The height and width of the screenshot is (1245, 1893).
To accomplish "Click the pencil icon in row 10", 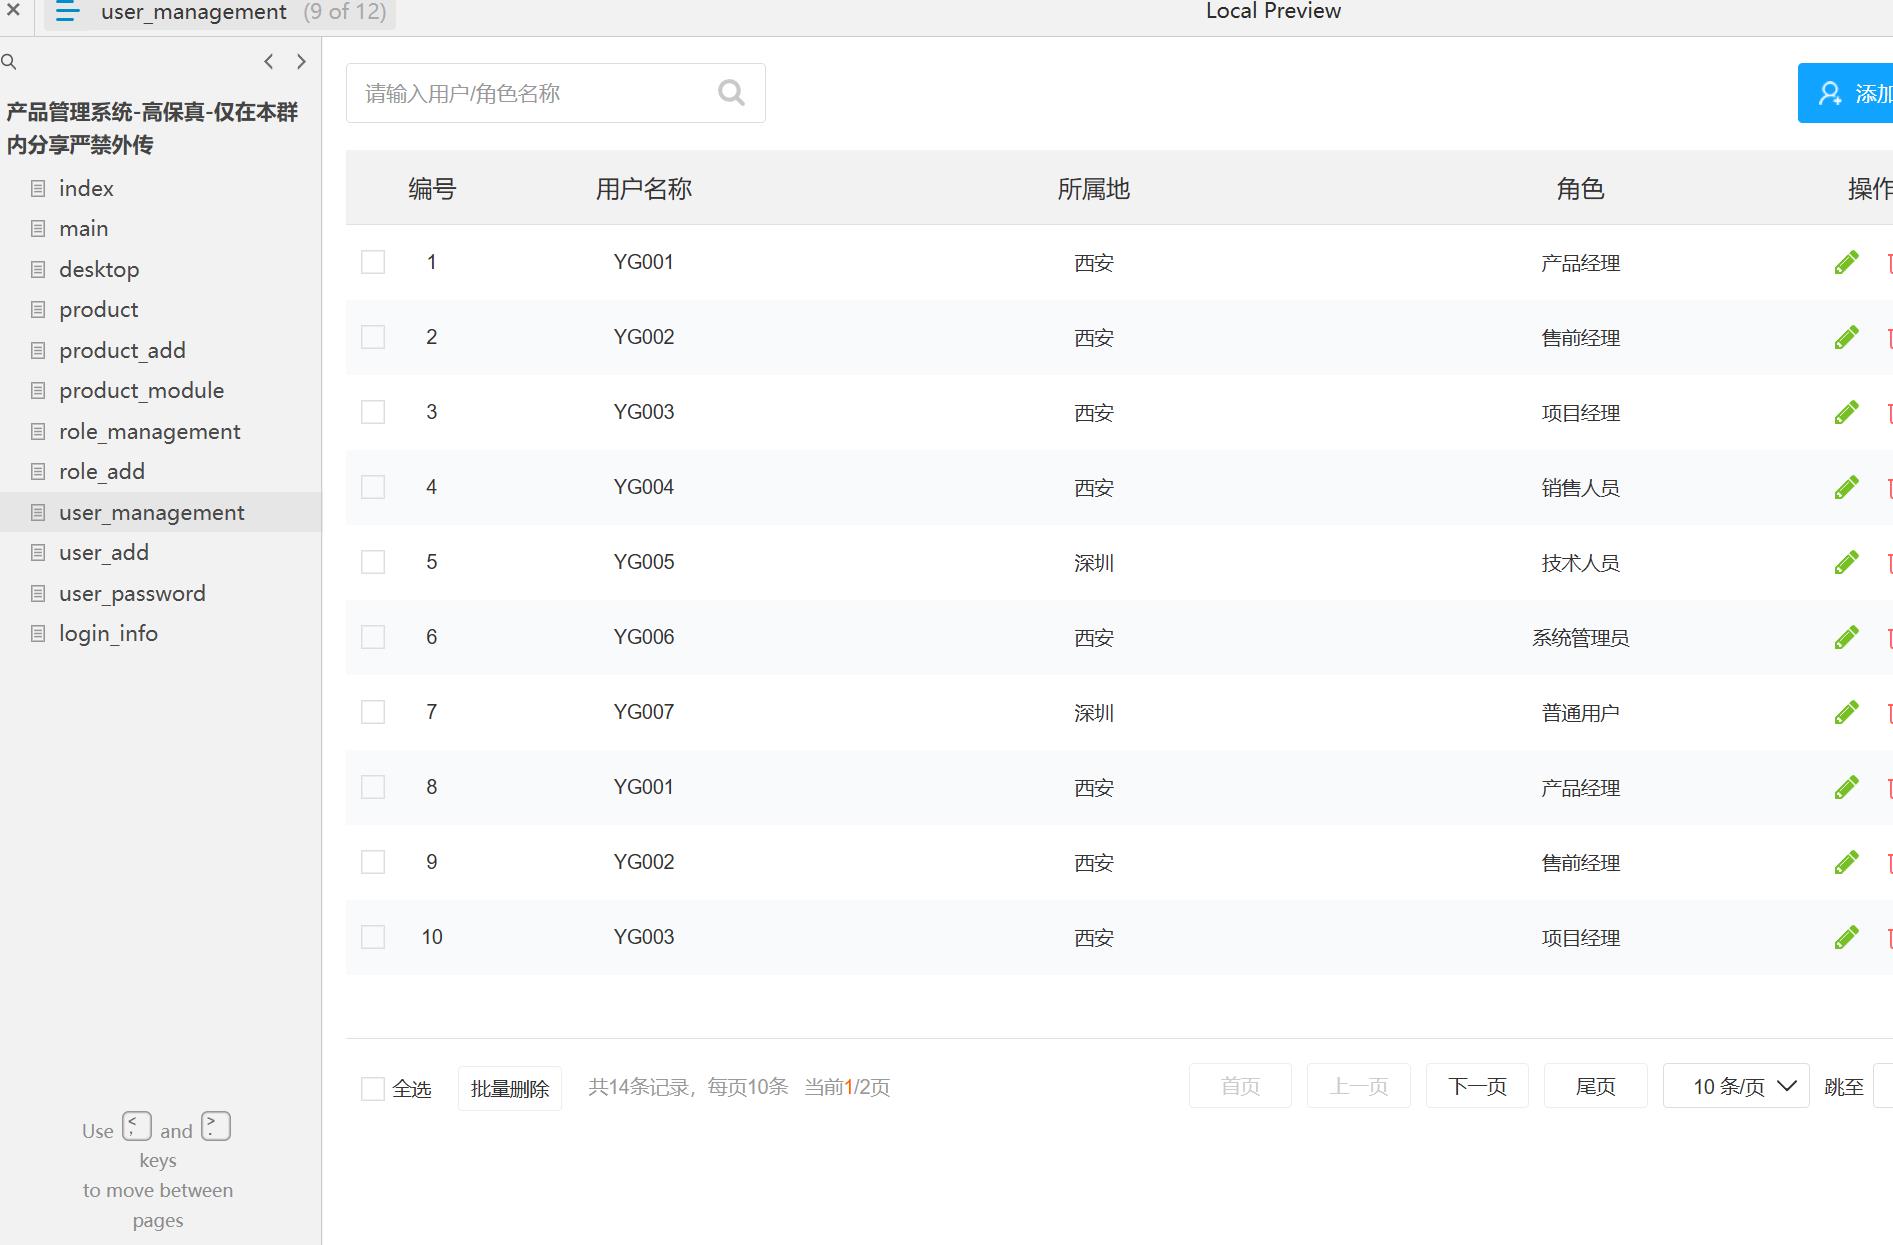I will click(1846, 937).
